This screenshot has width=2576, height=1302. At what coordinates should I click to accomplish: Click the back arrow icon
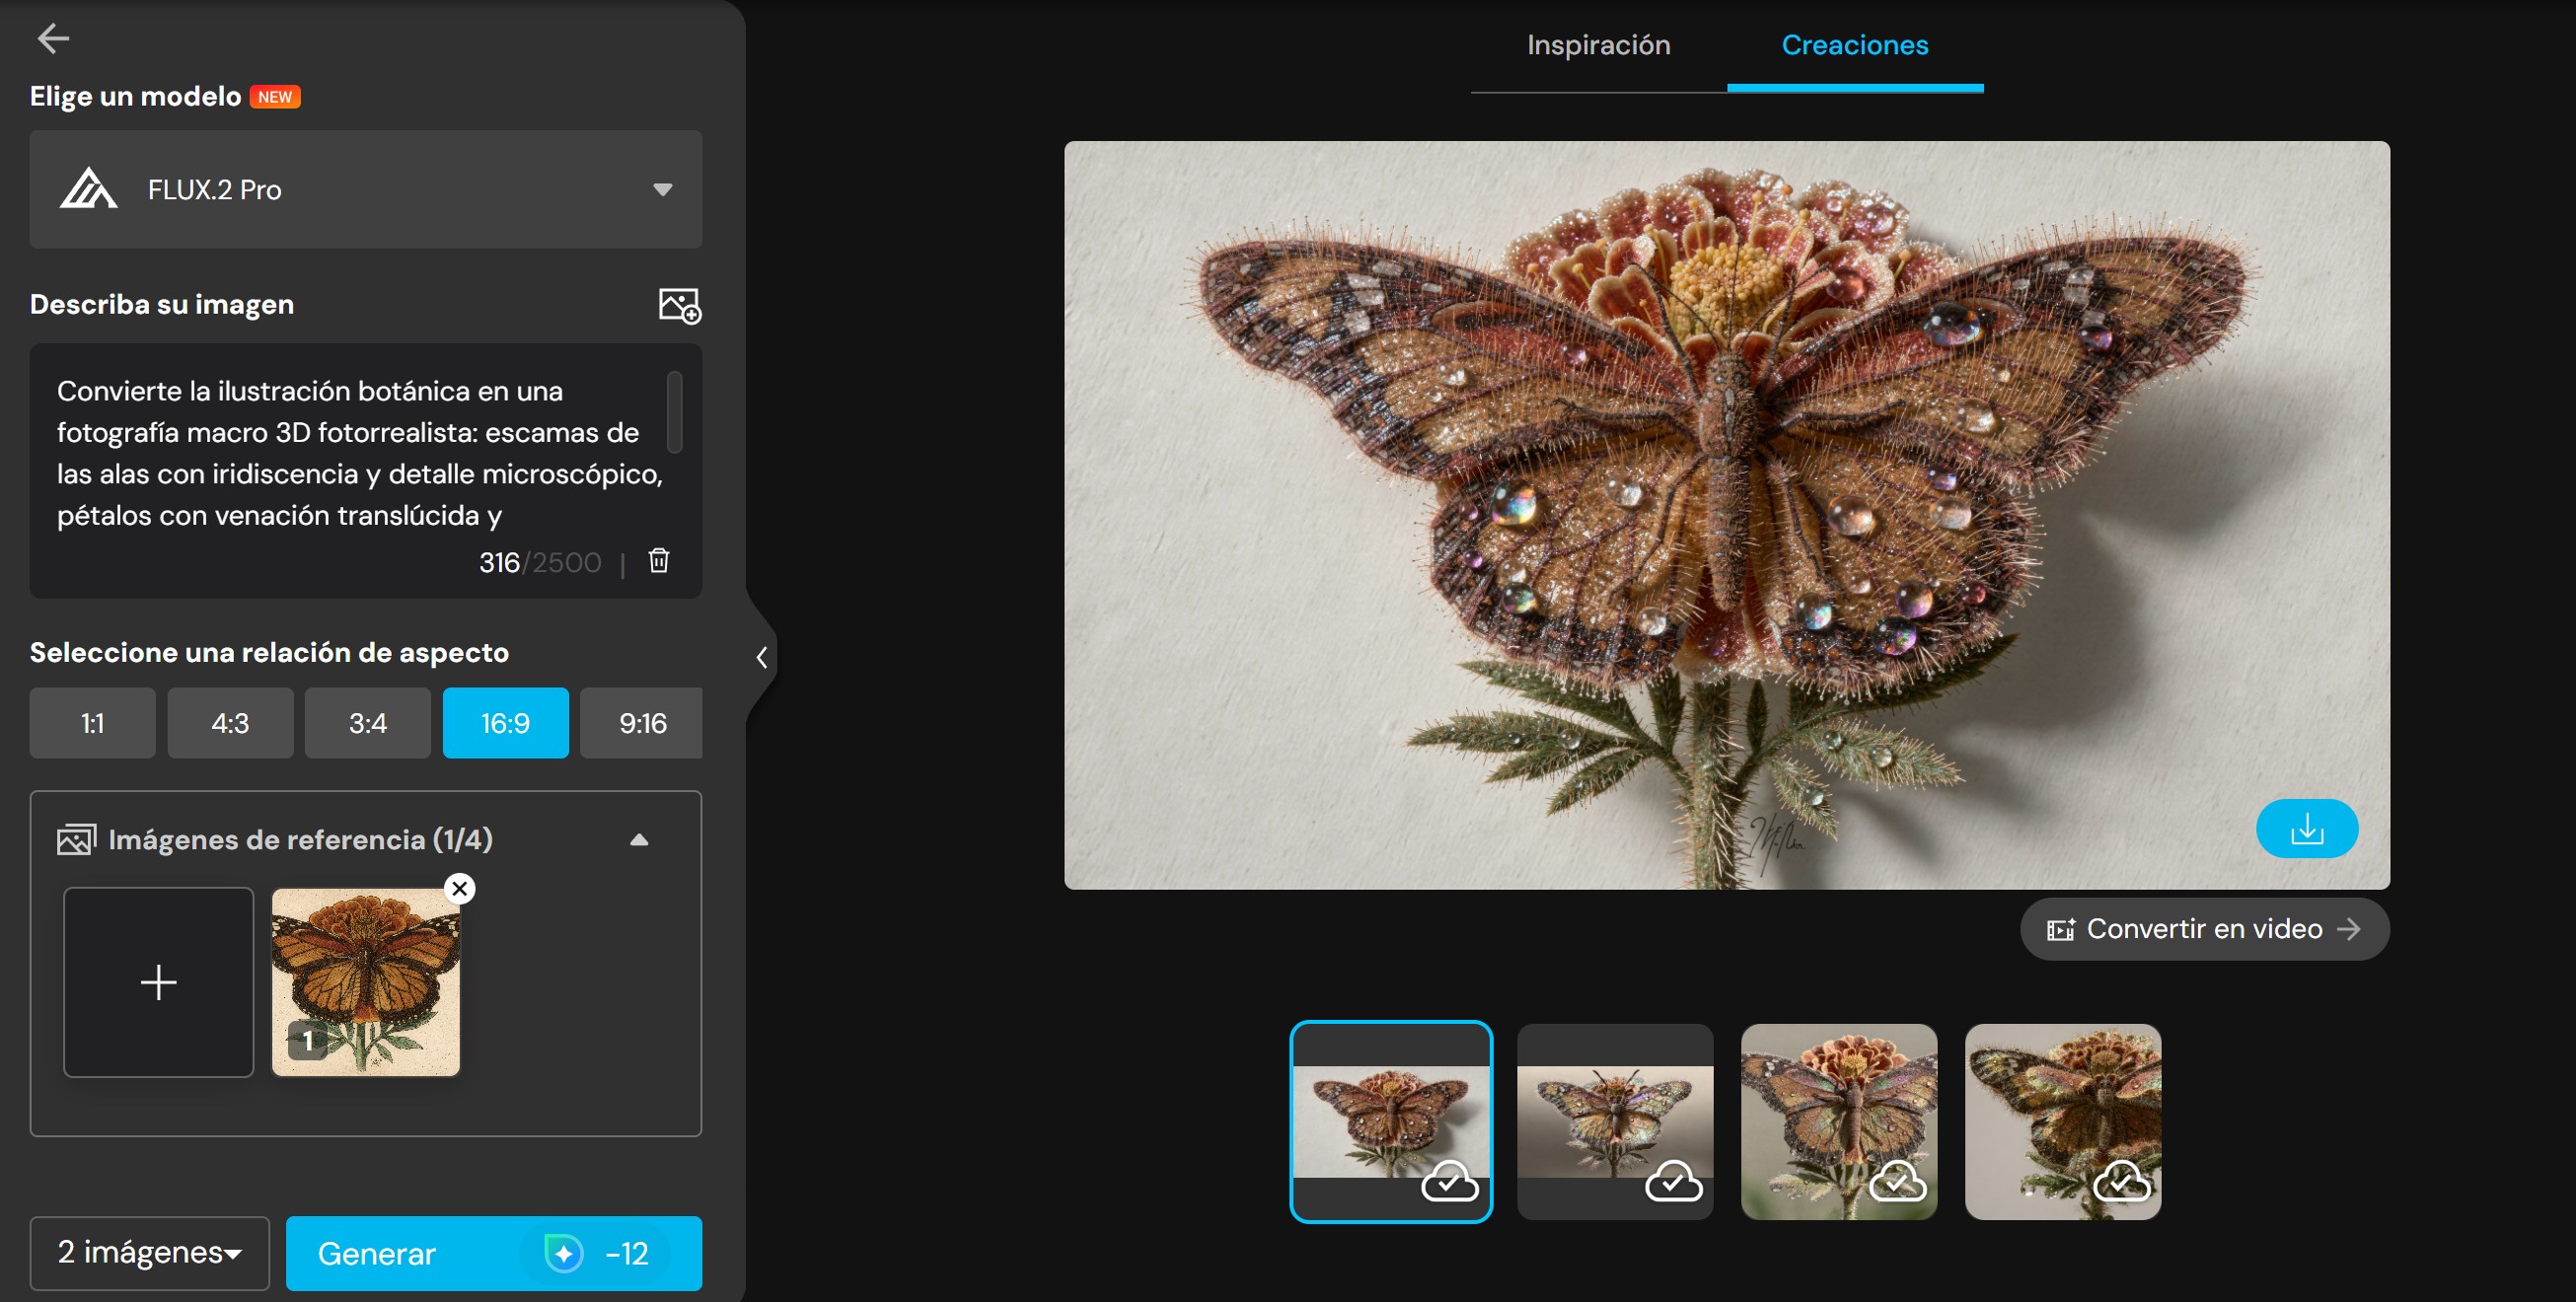[53, 38]
